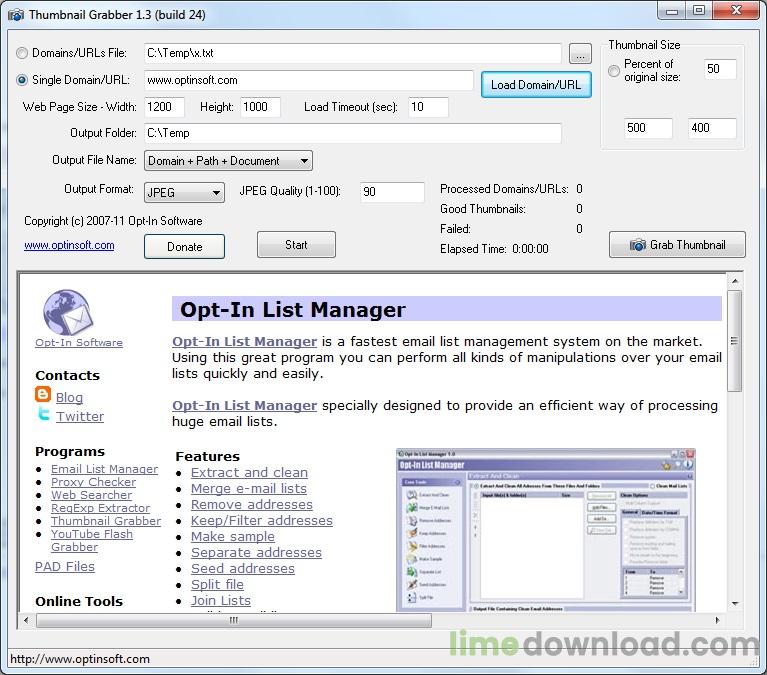The height and width of the screenshot is (675, 767).
Task: Click the Height field showing 1000
Action: pos(260,107)
